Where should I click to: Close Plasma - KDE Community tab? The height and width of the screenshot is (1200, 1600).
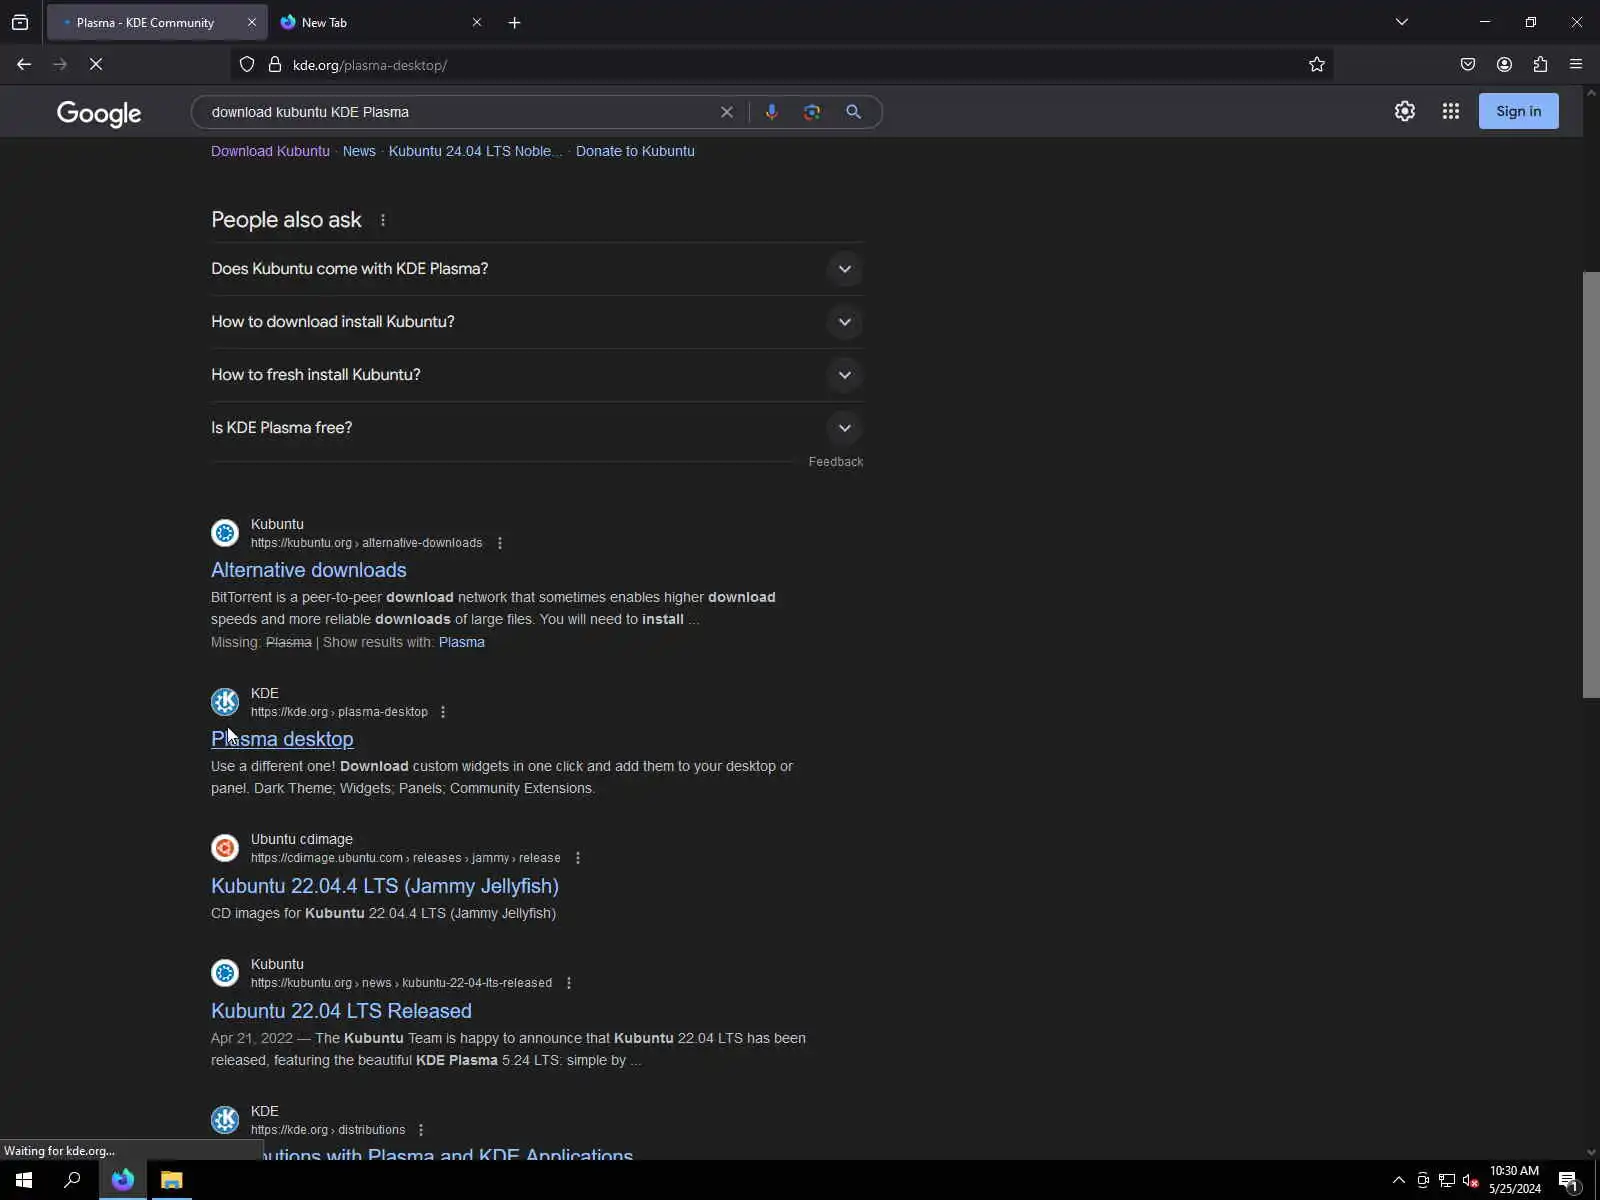(251, 22)
